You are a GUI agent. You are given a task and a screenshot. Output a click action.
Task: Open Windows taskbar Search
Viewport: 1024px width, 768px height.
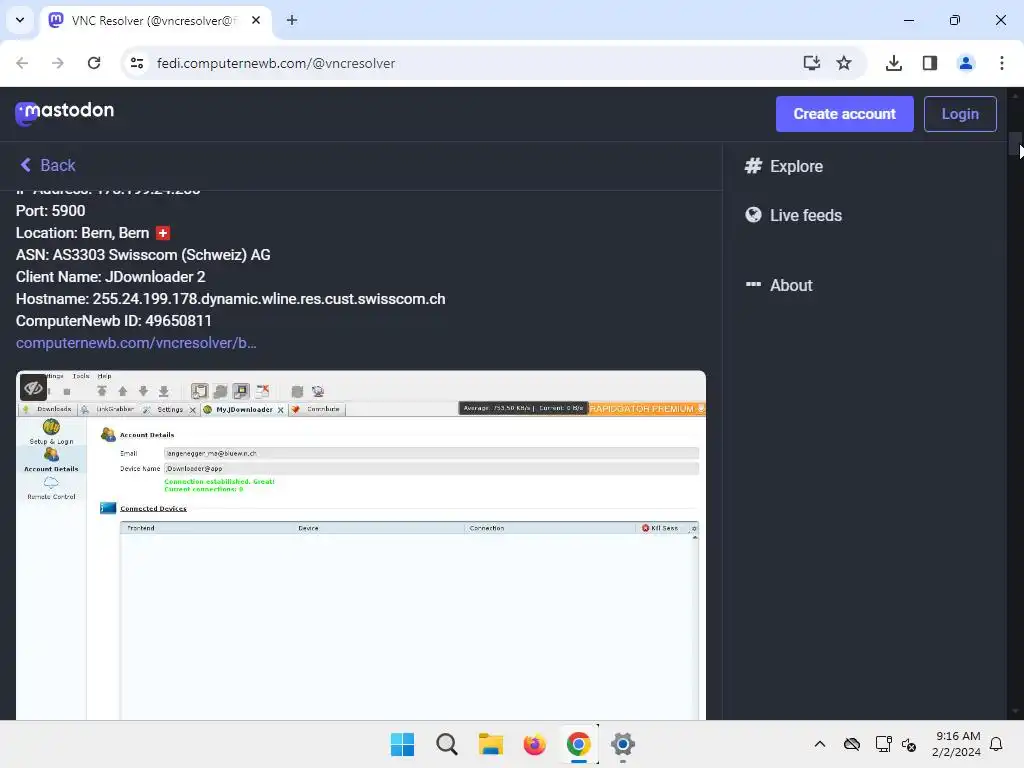(x=447, y=744)
